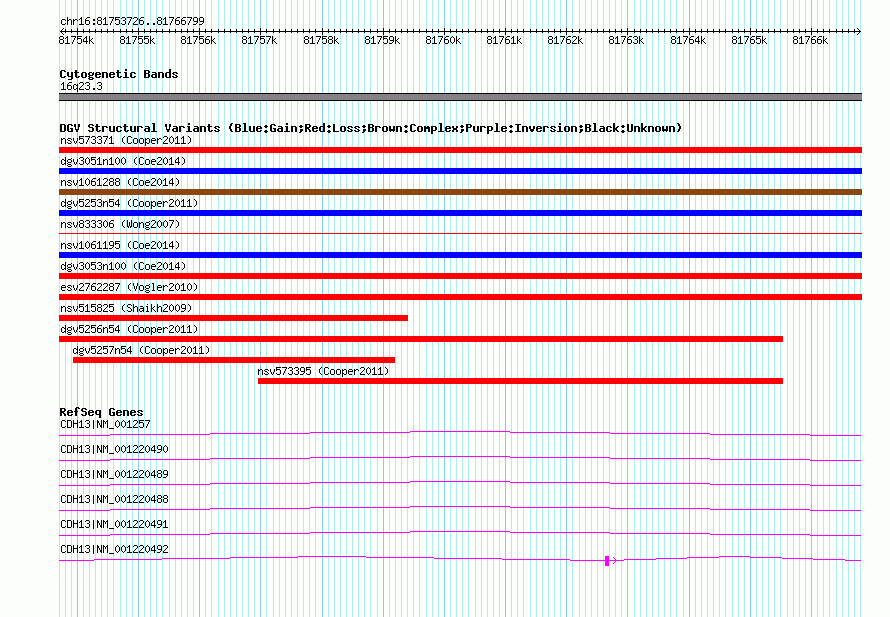Click the thin red nsv833306 line
The height and width of the screenshot is (617, 890).
click(460, 233)
